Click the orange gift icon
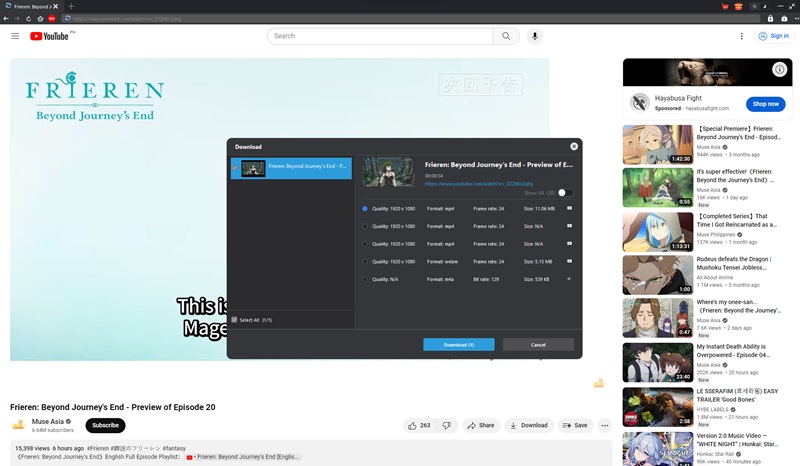The height and width of the screenshot is (466, 800). click(738, 6)
